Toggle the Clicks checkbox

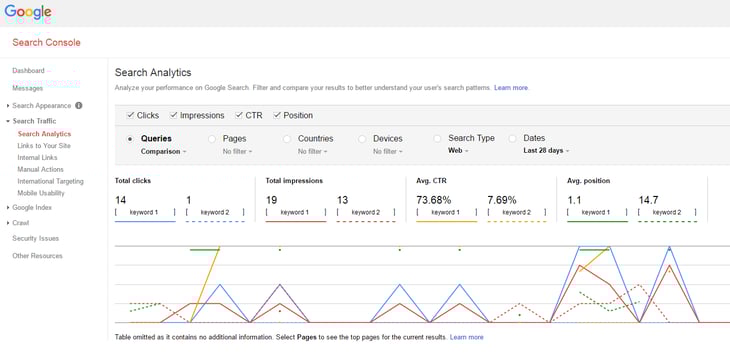tap(130, 115)
